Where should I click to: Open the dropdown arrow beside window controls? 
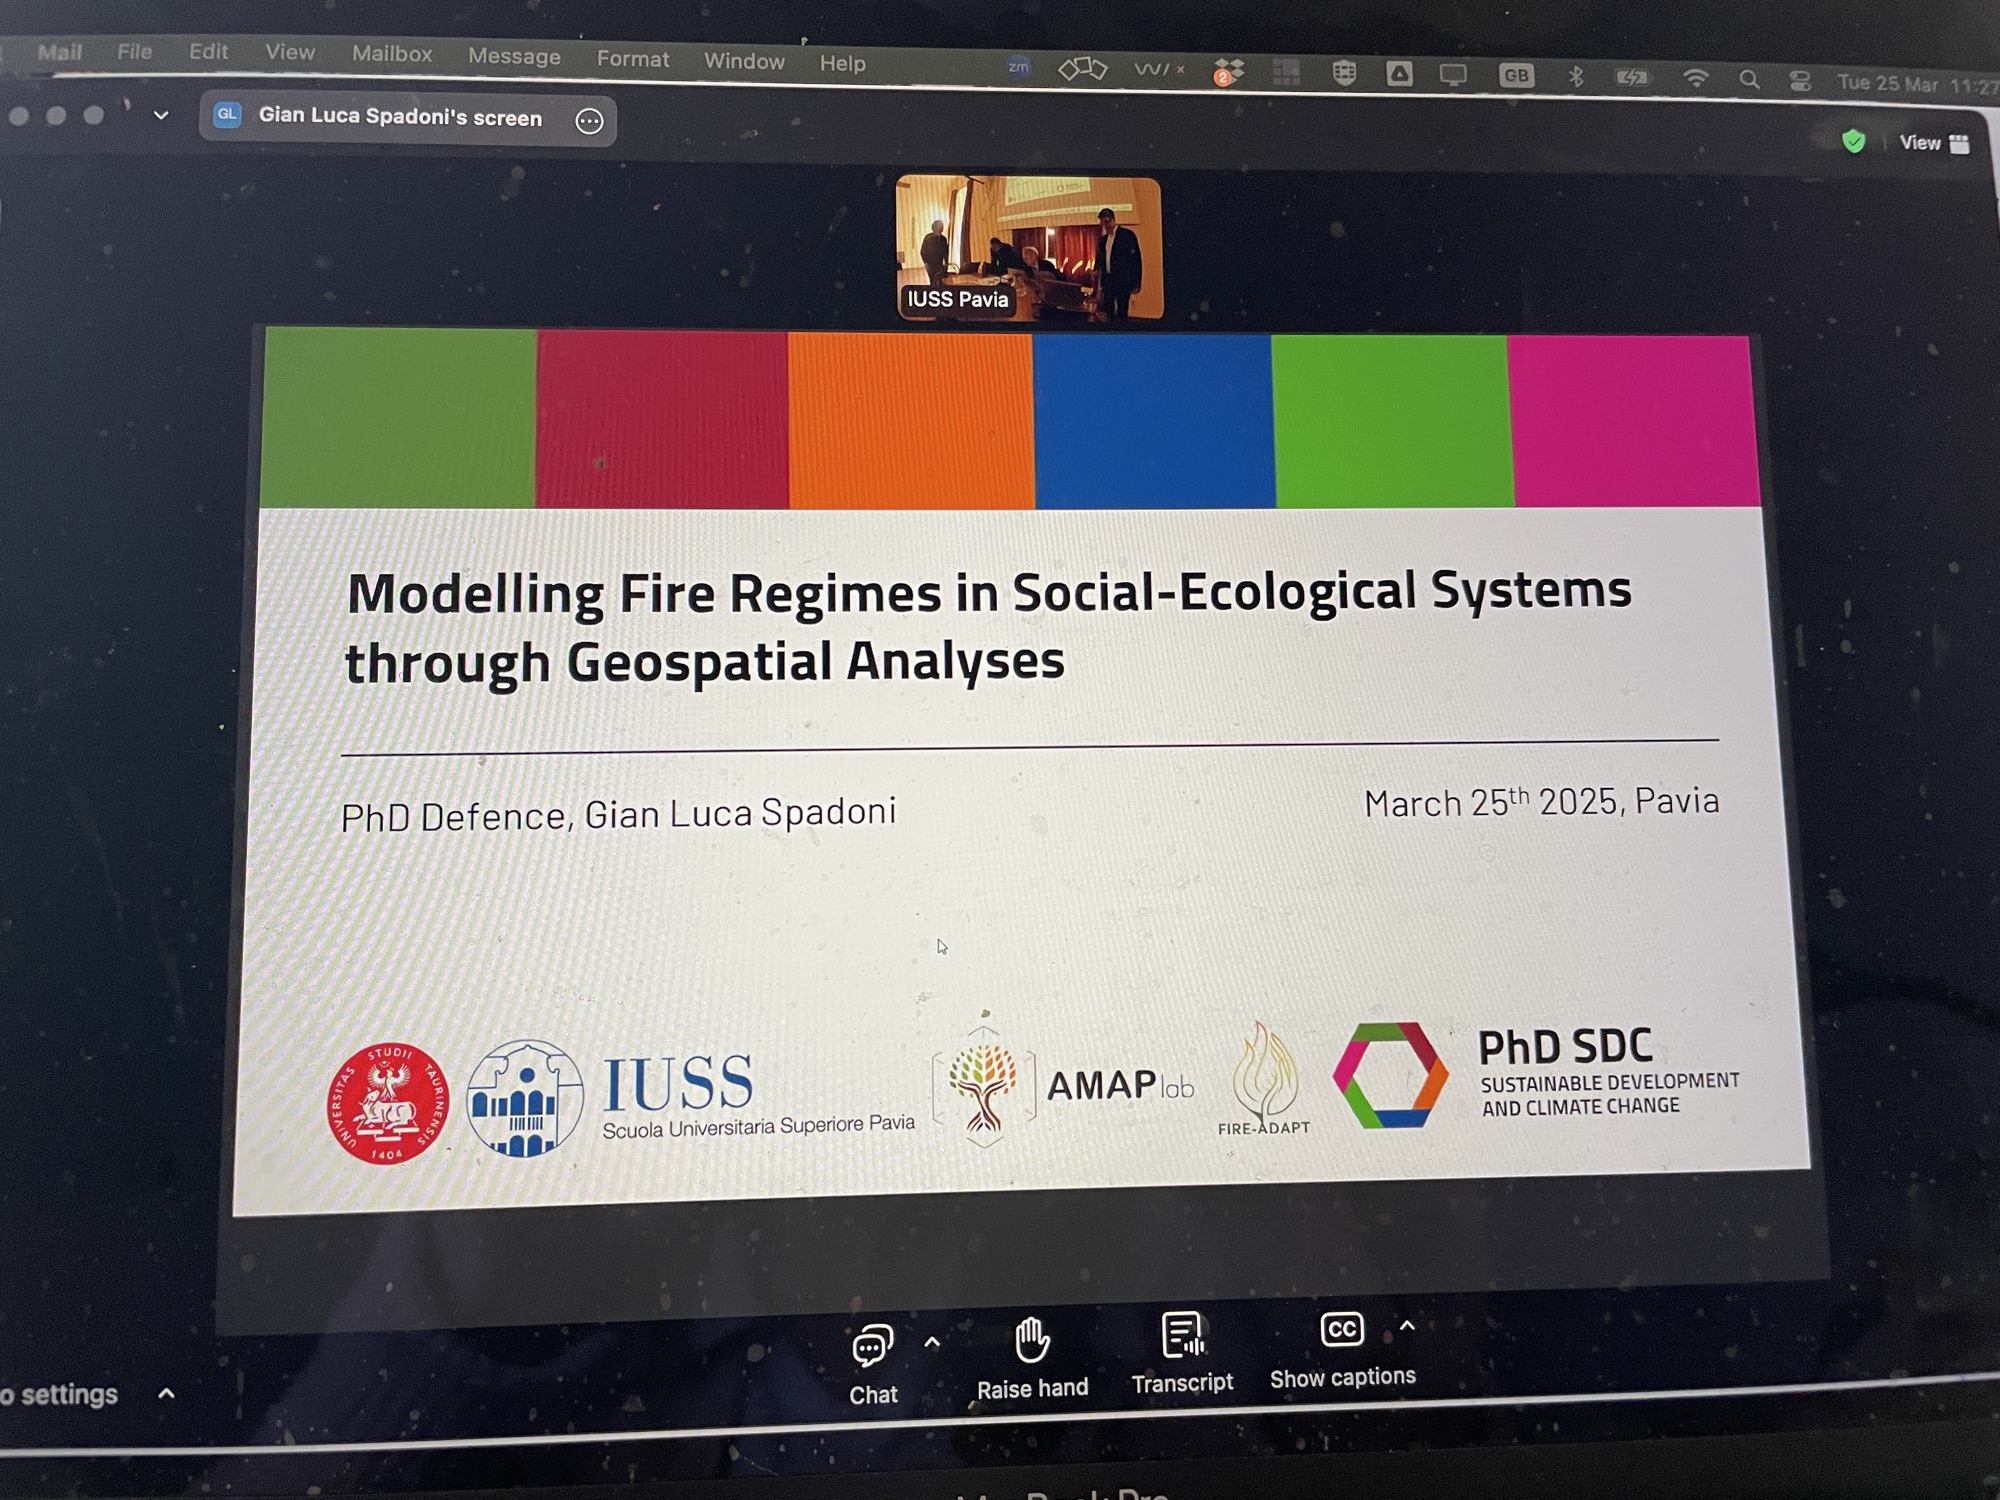(160, 115)
